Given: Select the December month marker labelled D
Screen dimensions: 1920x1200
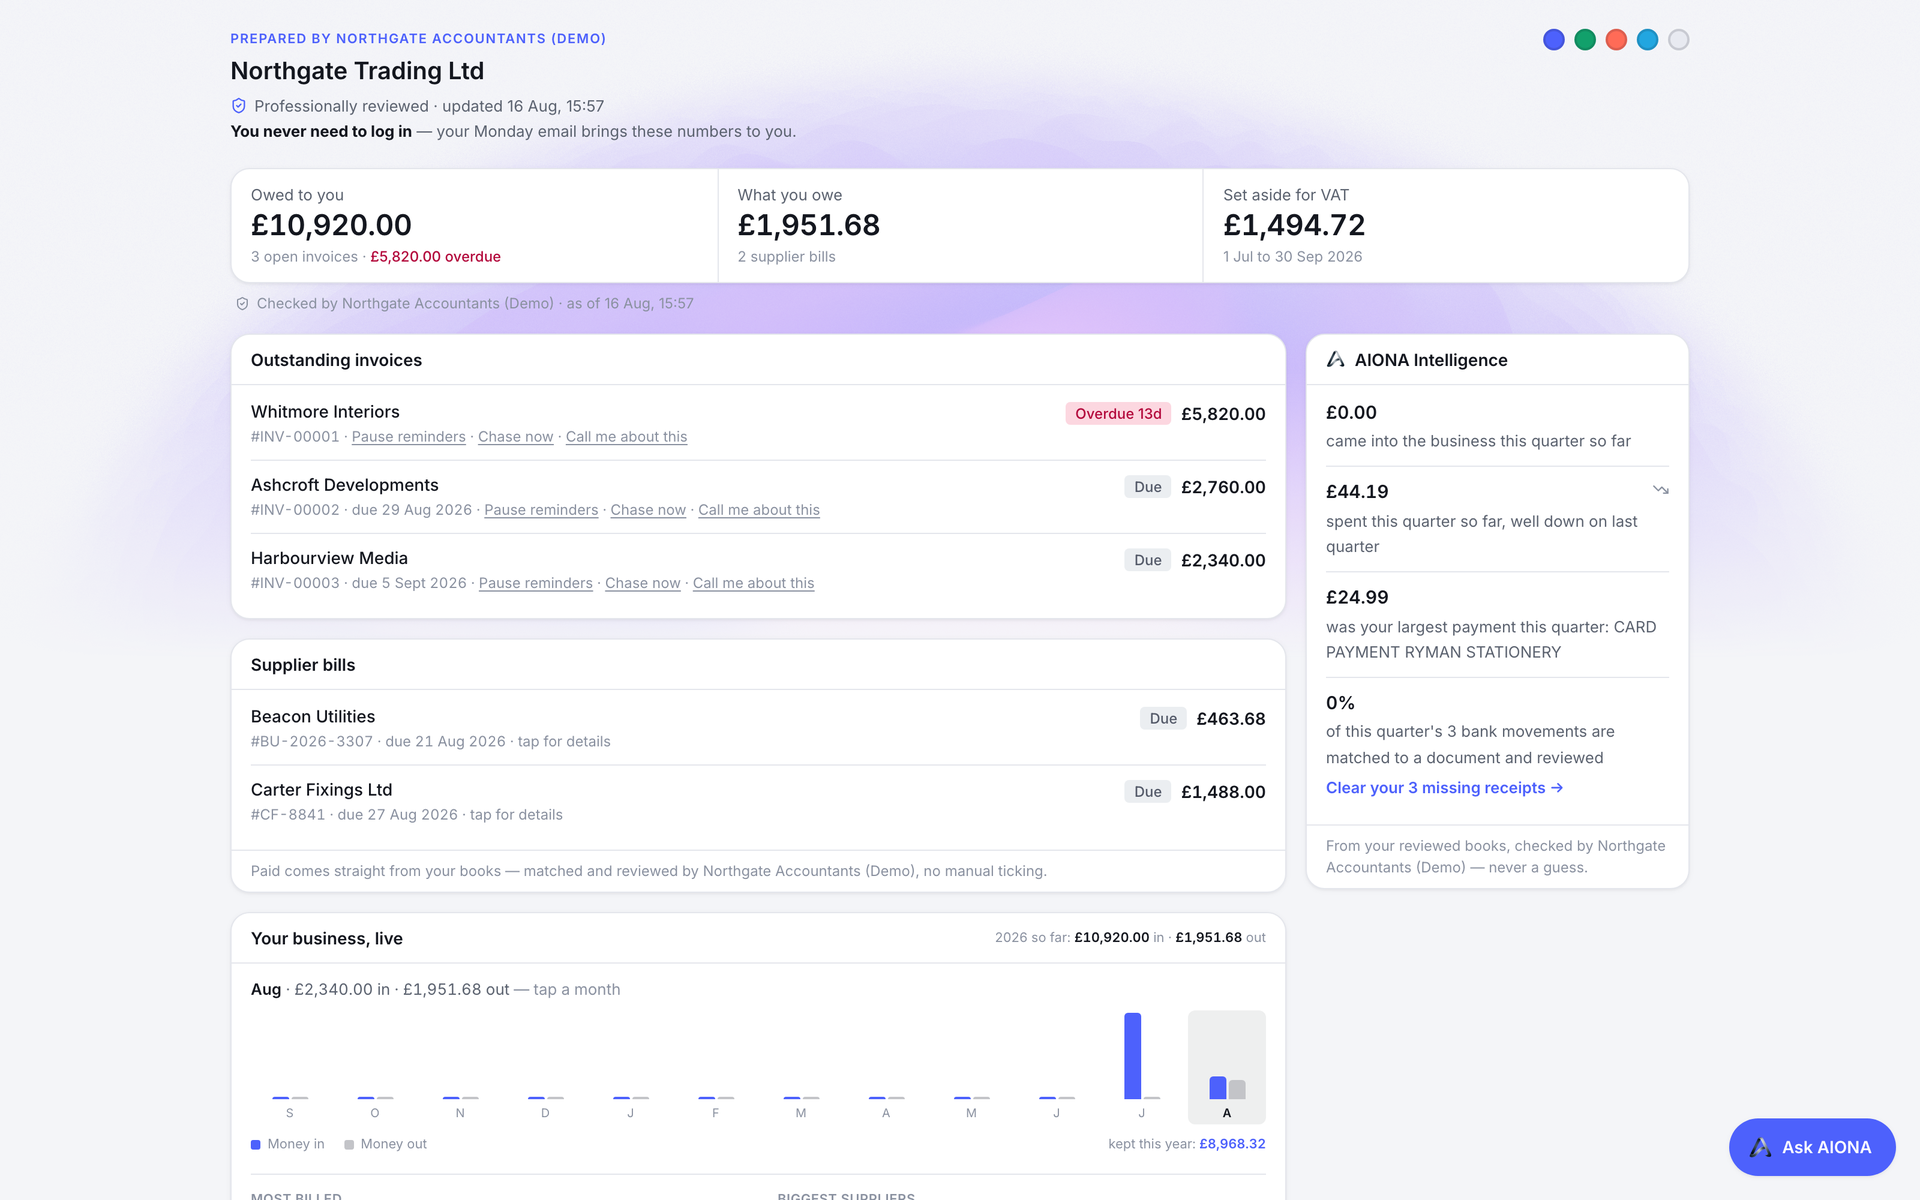Looking at the screenshot, I should point(545,1113).
